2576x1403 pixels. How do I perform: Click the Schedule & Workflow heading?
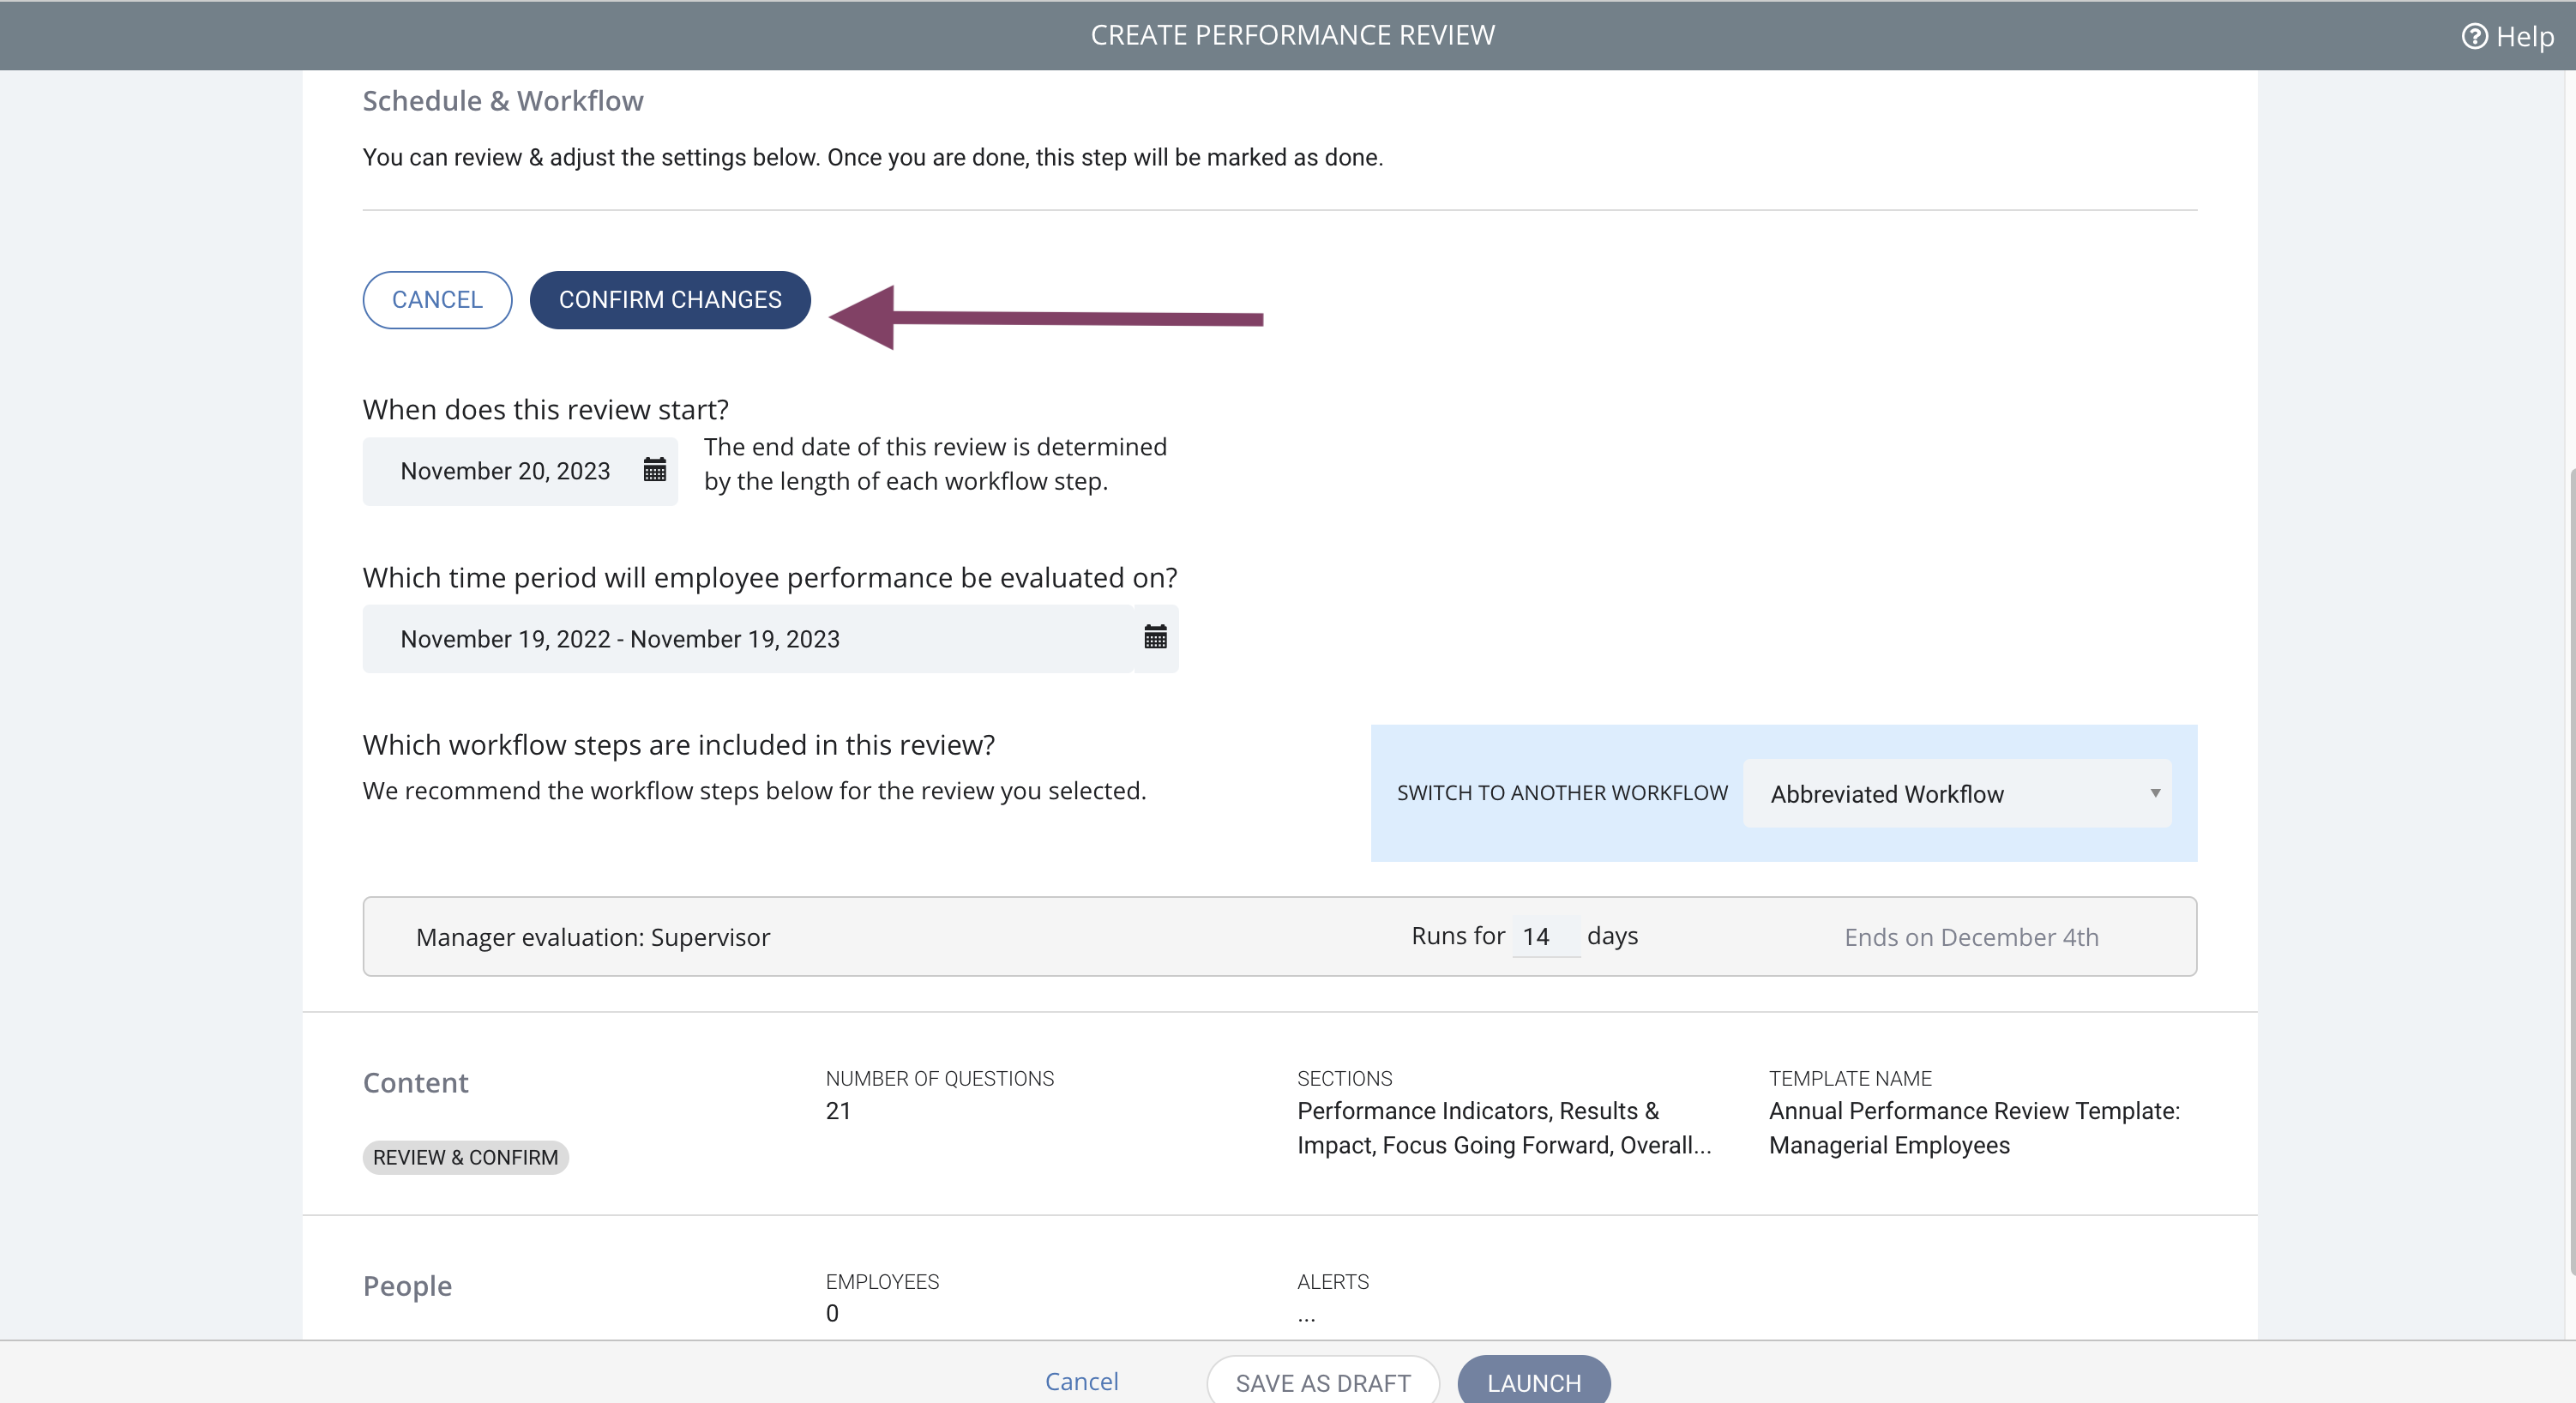point(503,101)
